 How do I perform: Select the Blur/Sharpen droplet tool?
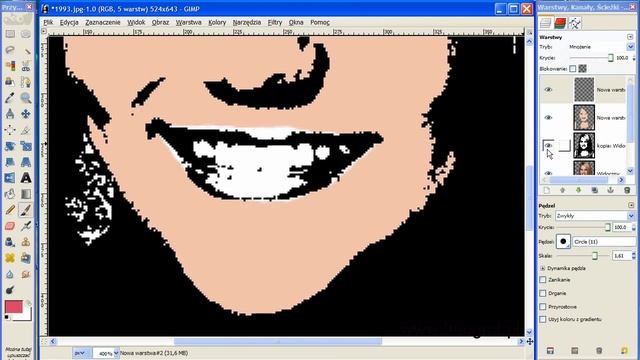pos(10,274)
